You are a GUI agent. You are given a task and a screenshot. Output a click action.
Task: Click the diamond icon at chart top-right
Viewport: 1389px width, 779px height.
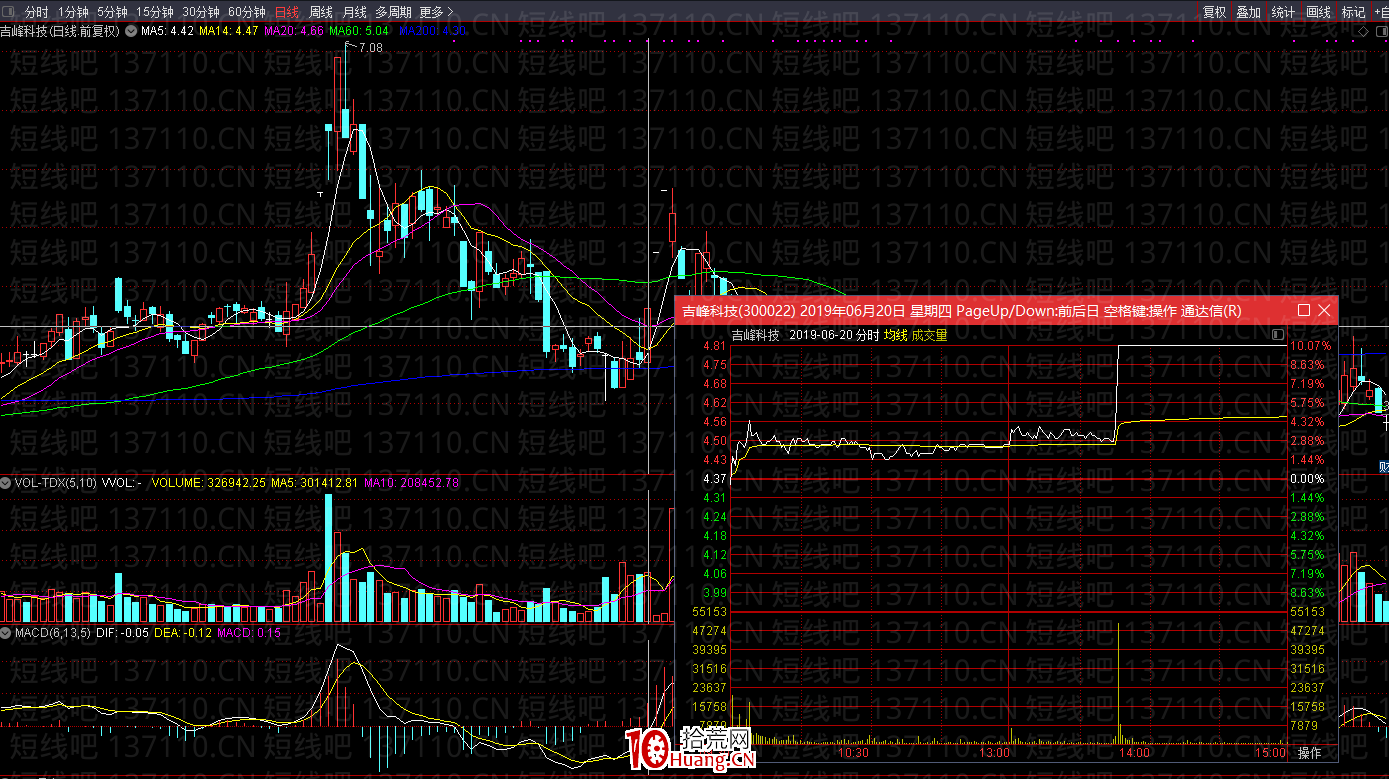1364,31
